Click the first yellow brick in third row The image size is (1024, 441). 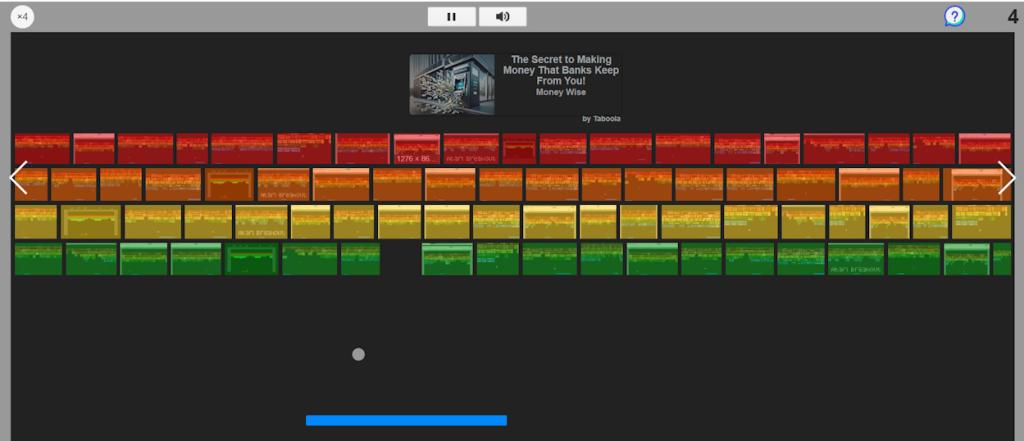pos(36,222)
